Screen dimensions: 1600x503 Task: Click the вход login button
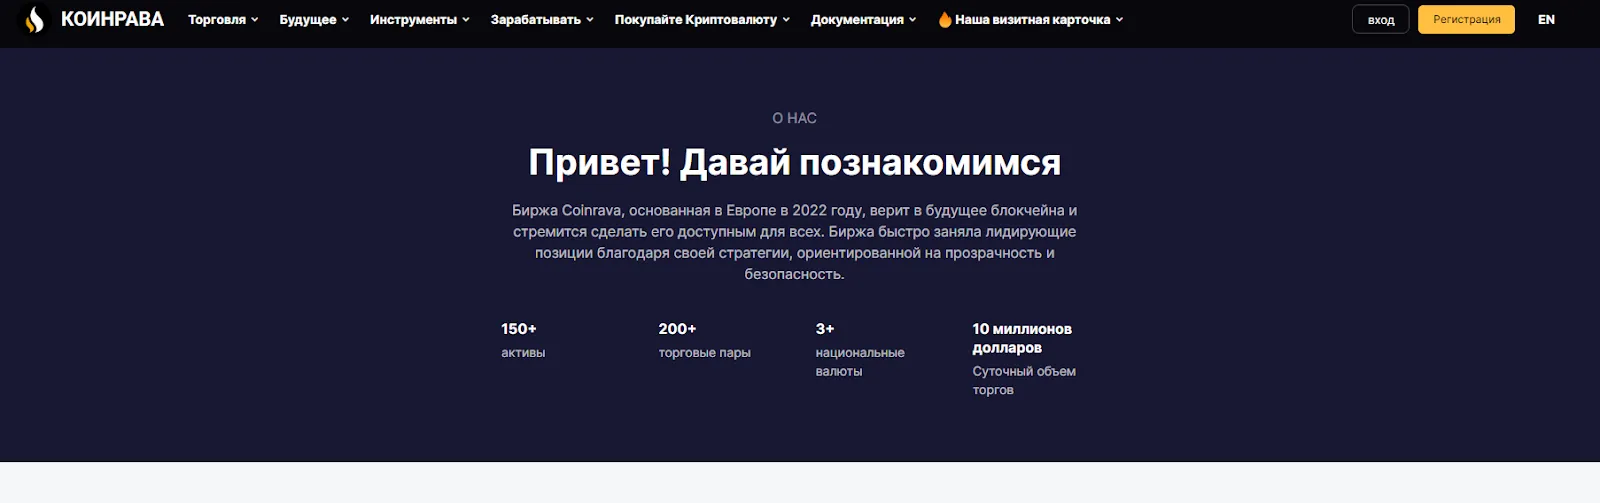pyautogui.click(x=1381, y=20)
